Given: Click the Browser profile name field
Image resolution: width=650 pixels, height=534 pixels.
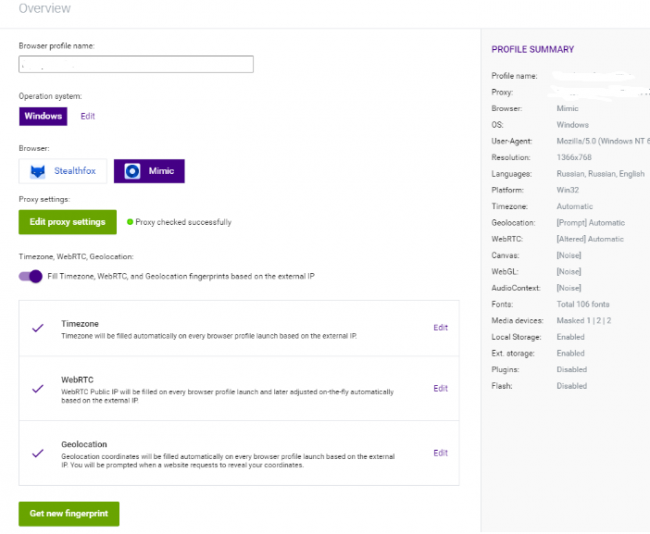Looking at the screenshot, I should point(136,64).
